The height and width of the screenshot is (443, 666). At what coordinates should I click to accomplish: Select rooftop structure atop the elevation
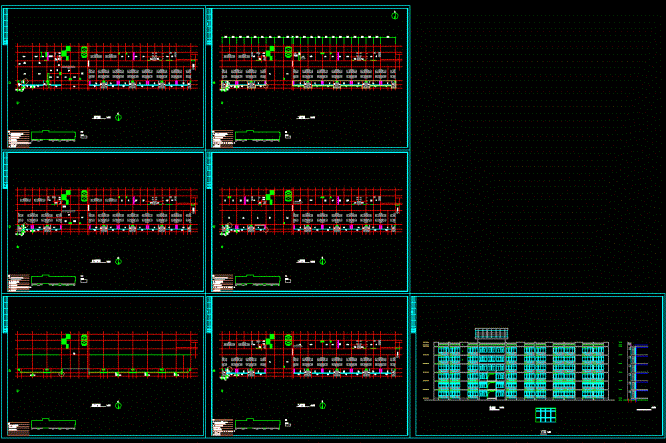491,334
